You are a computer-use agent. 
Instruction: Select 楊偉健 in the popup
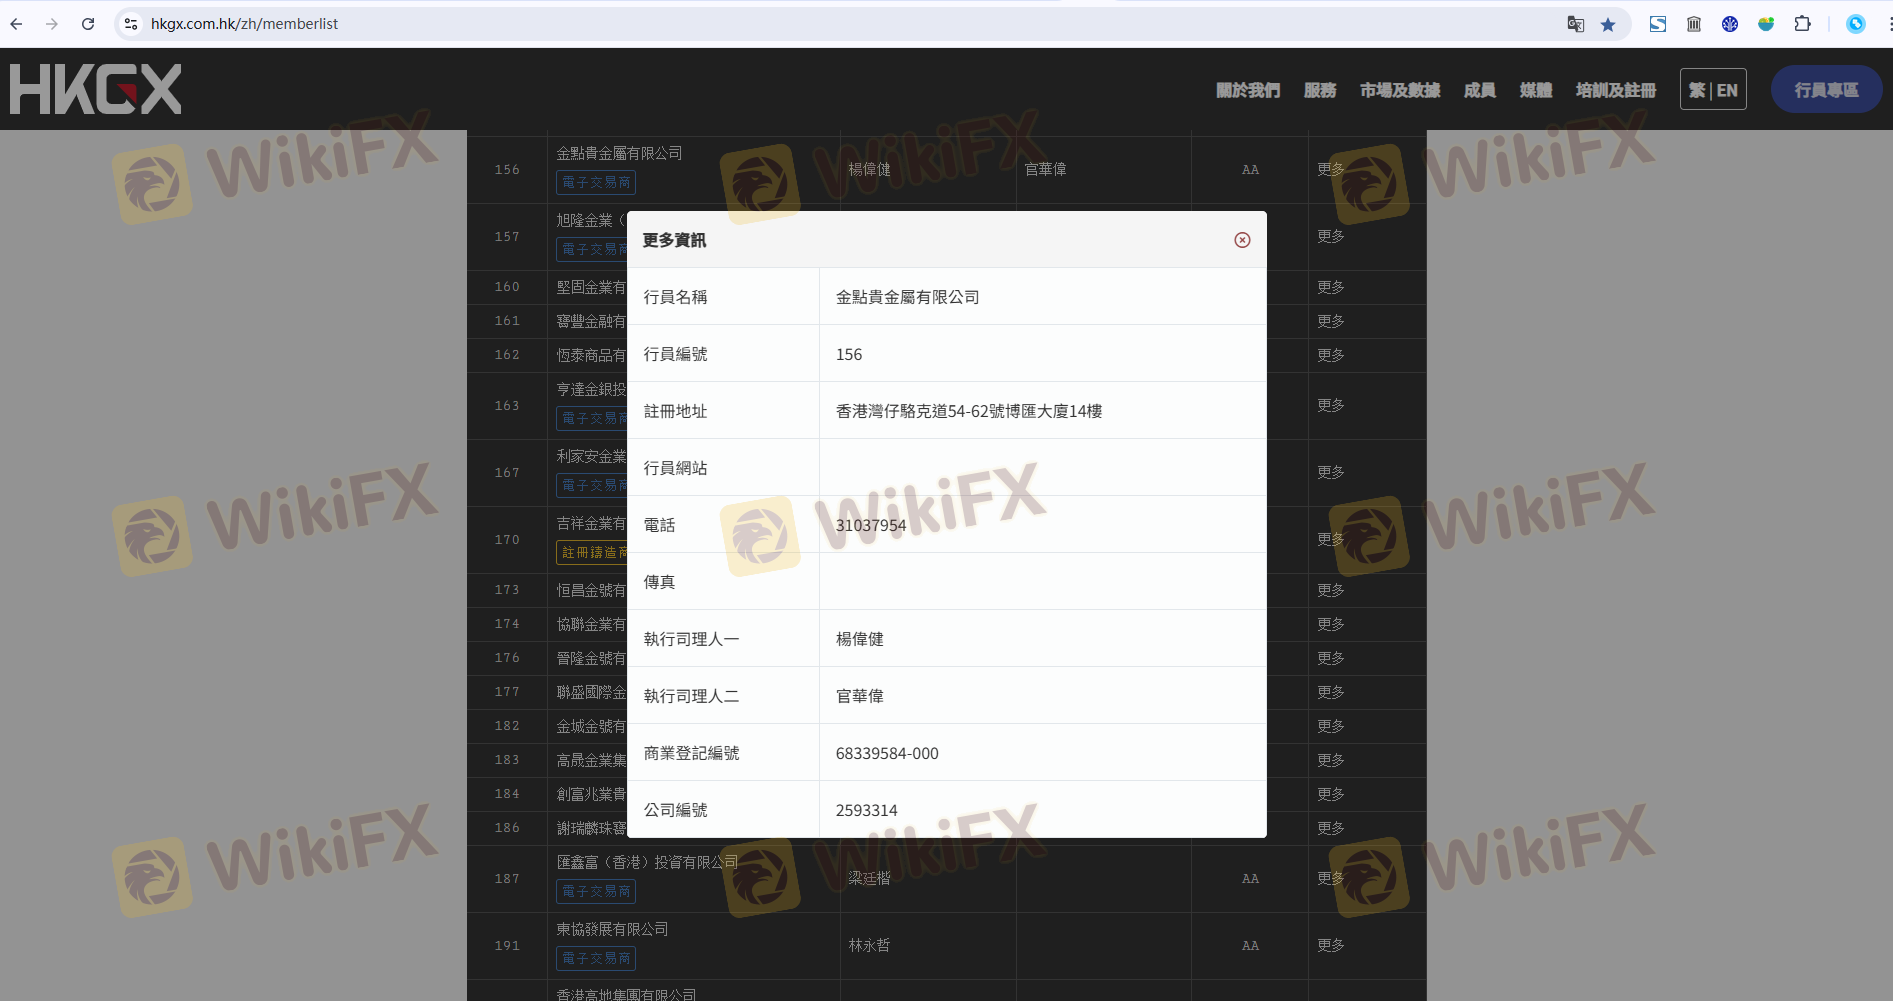tap(860, 639)
